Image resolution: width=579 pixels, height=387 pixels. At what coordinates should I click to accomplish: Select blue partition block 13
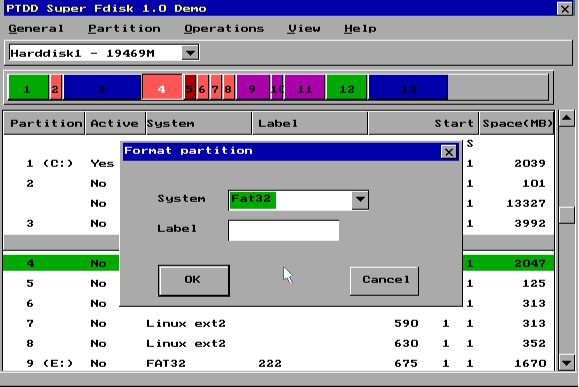pyautogui.click(x=408, y=87)
